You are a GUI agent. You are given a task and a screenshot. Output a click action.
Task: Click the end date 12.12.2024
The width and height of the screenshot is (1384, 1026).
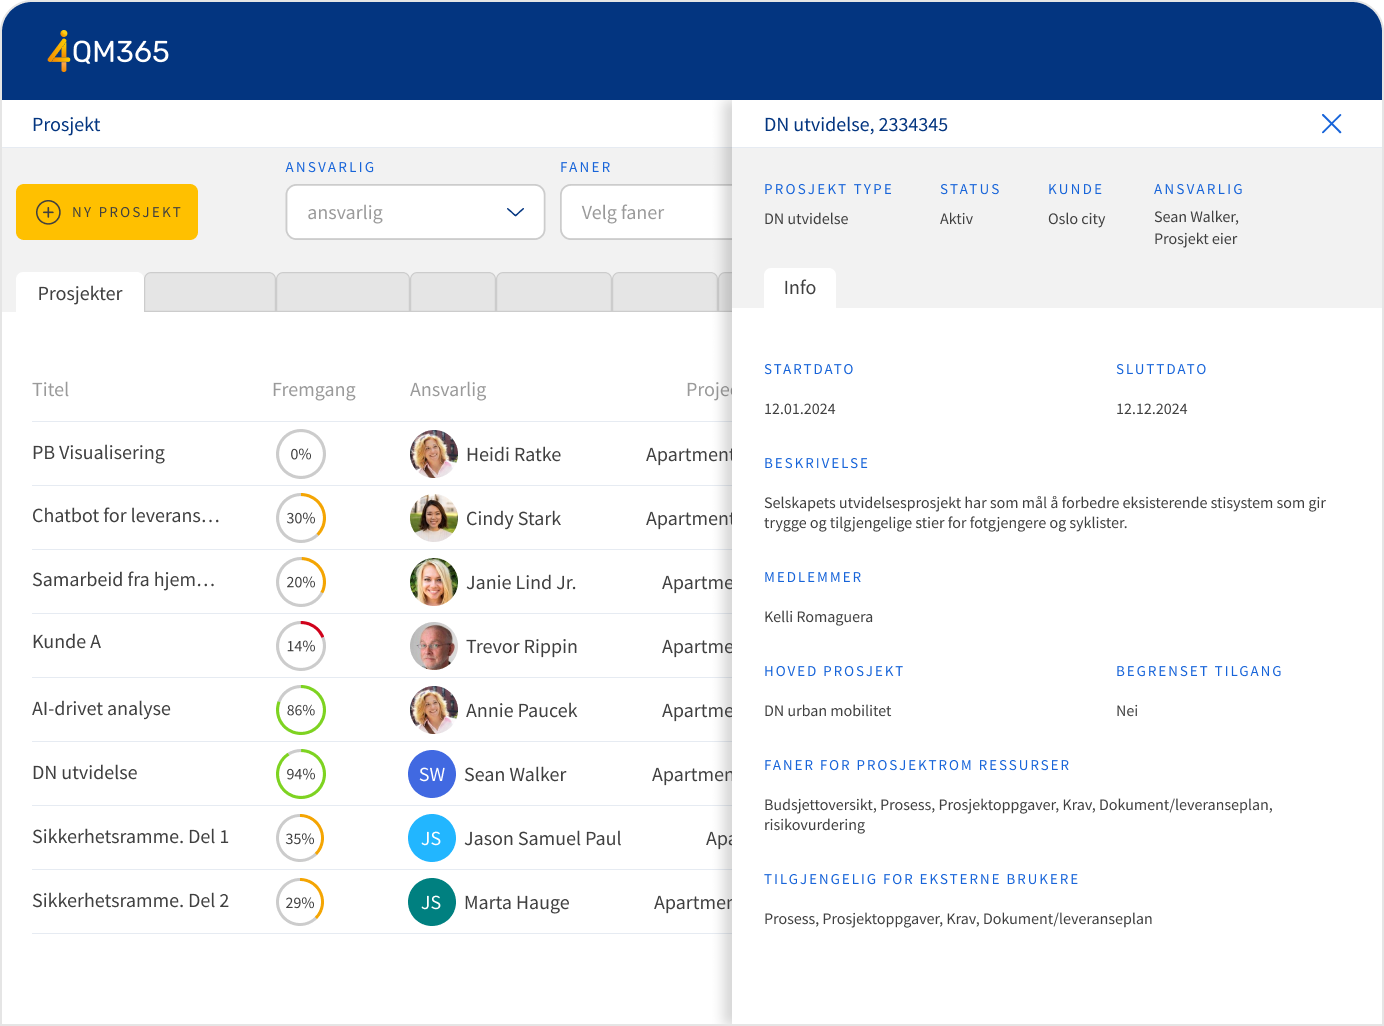coord(1152,408)
